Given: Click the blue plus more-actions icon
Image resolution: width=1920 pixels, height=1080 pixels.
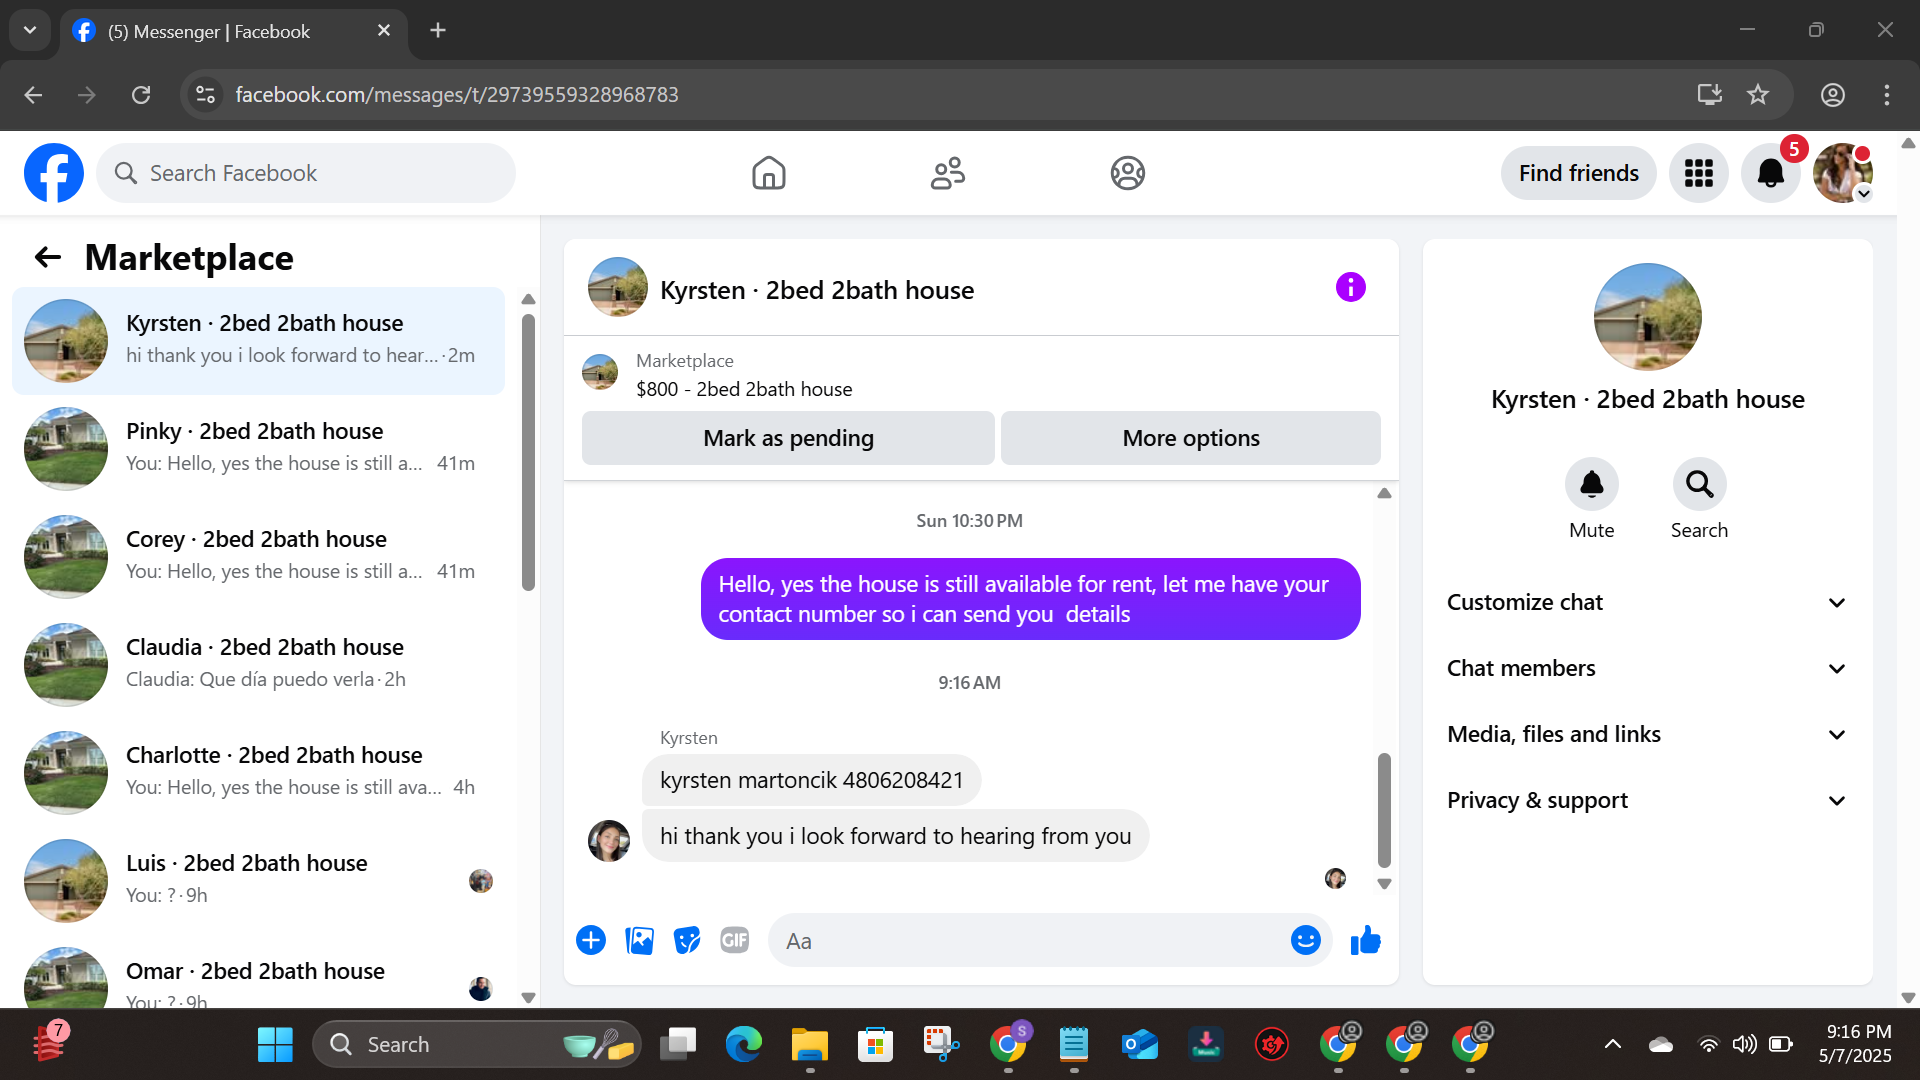Looking at the screenshot, I should click(591, 941).
